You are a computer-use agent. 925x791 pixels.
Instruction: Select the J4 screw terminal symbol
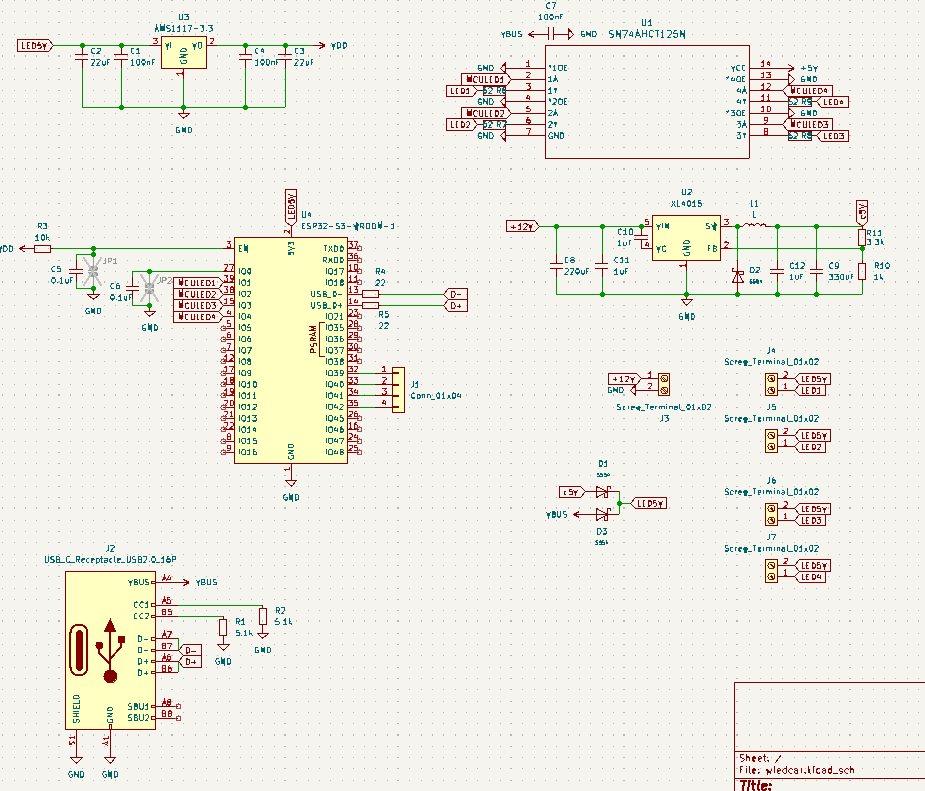pyautogui.click(x=771, y=384)
